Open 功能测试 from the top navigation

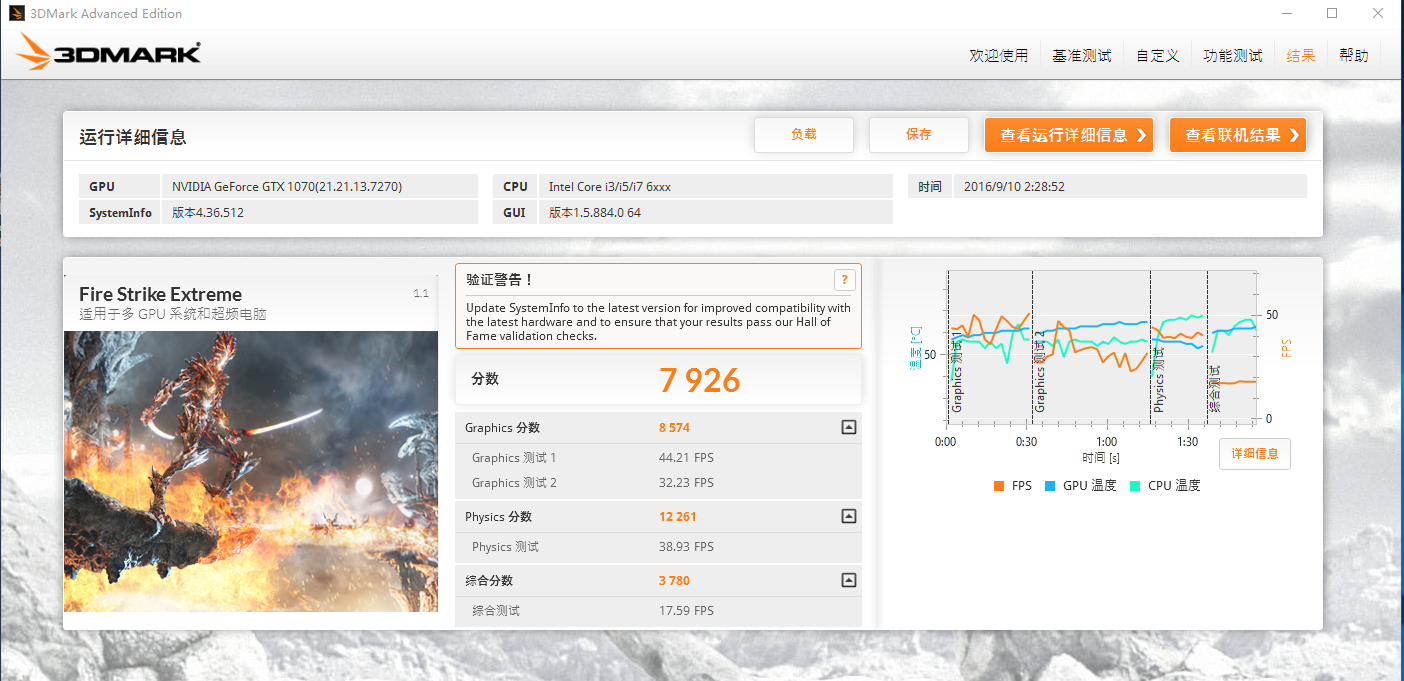click(1232, 55)
